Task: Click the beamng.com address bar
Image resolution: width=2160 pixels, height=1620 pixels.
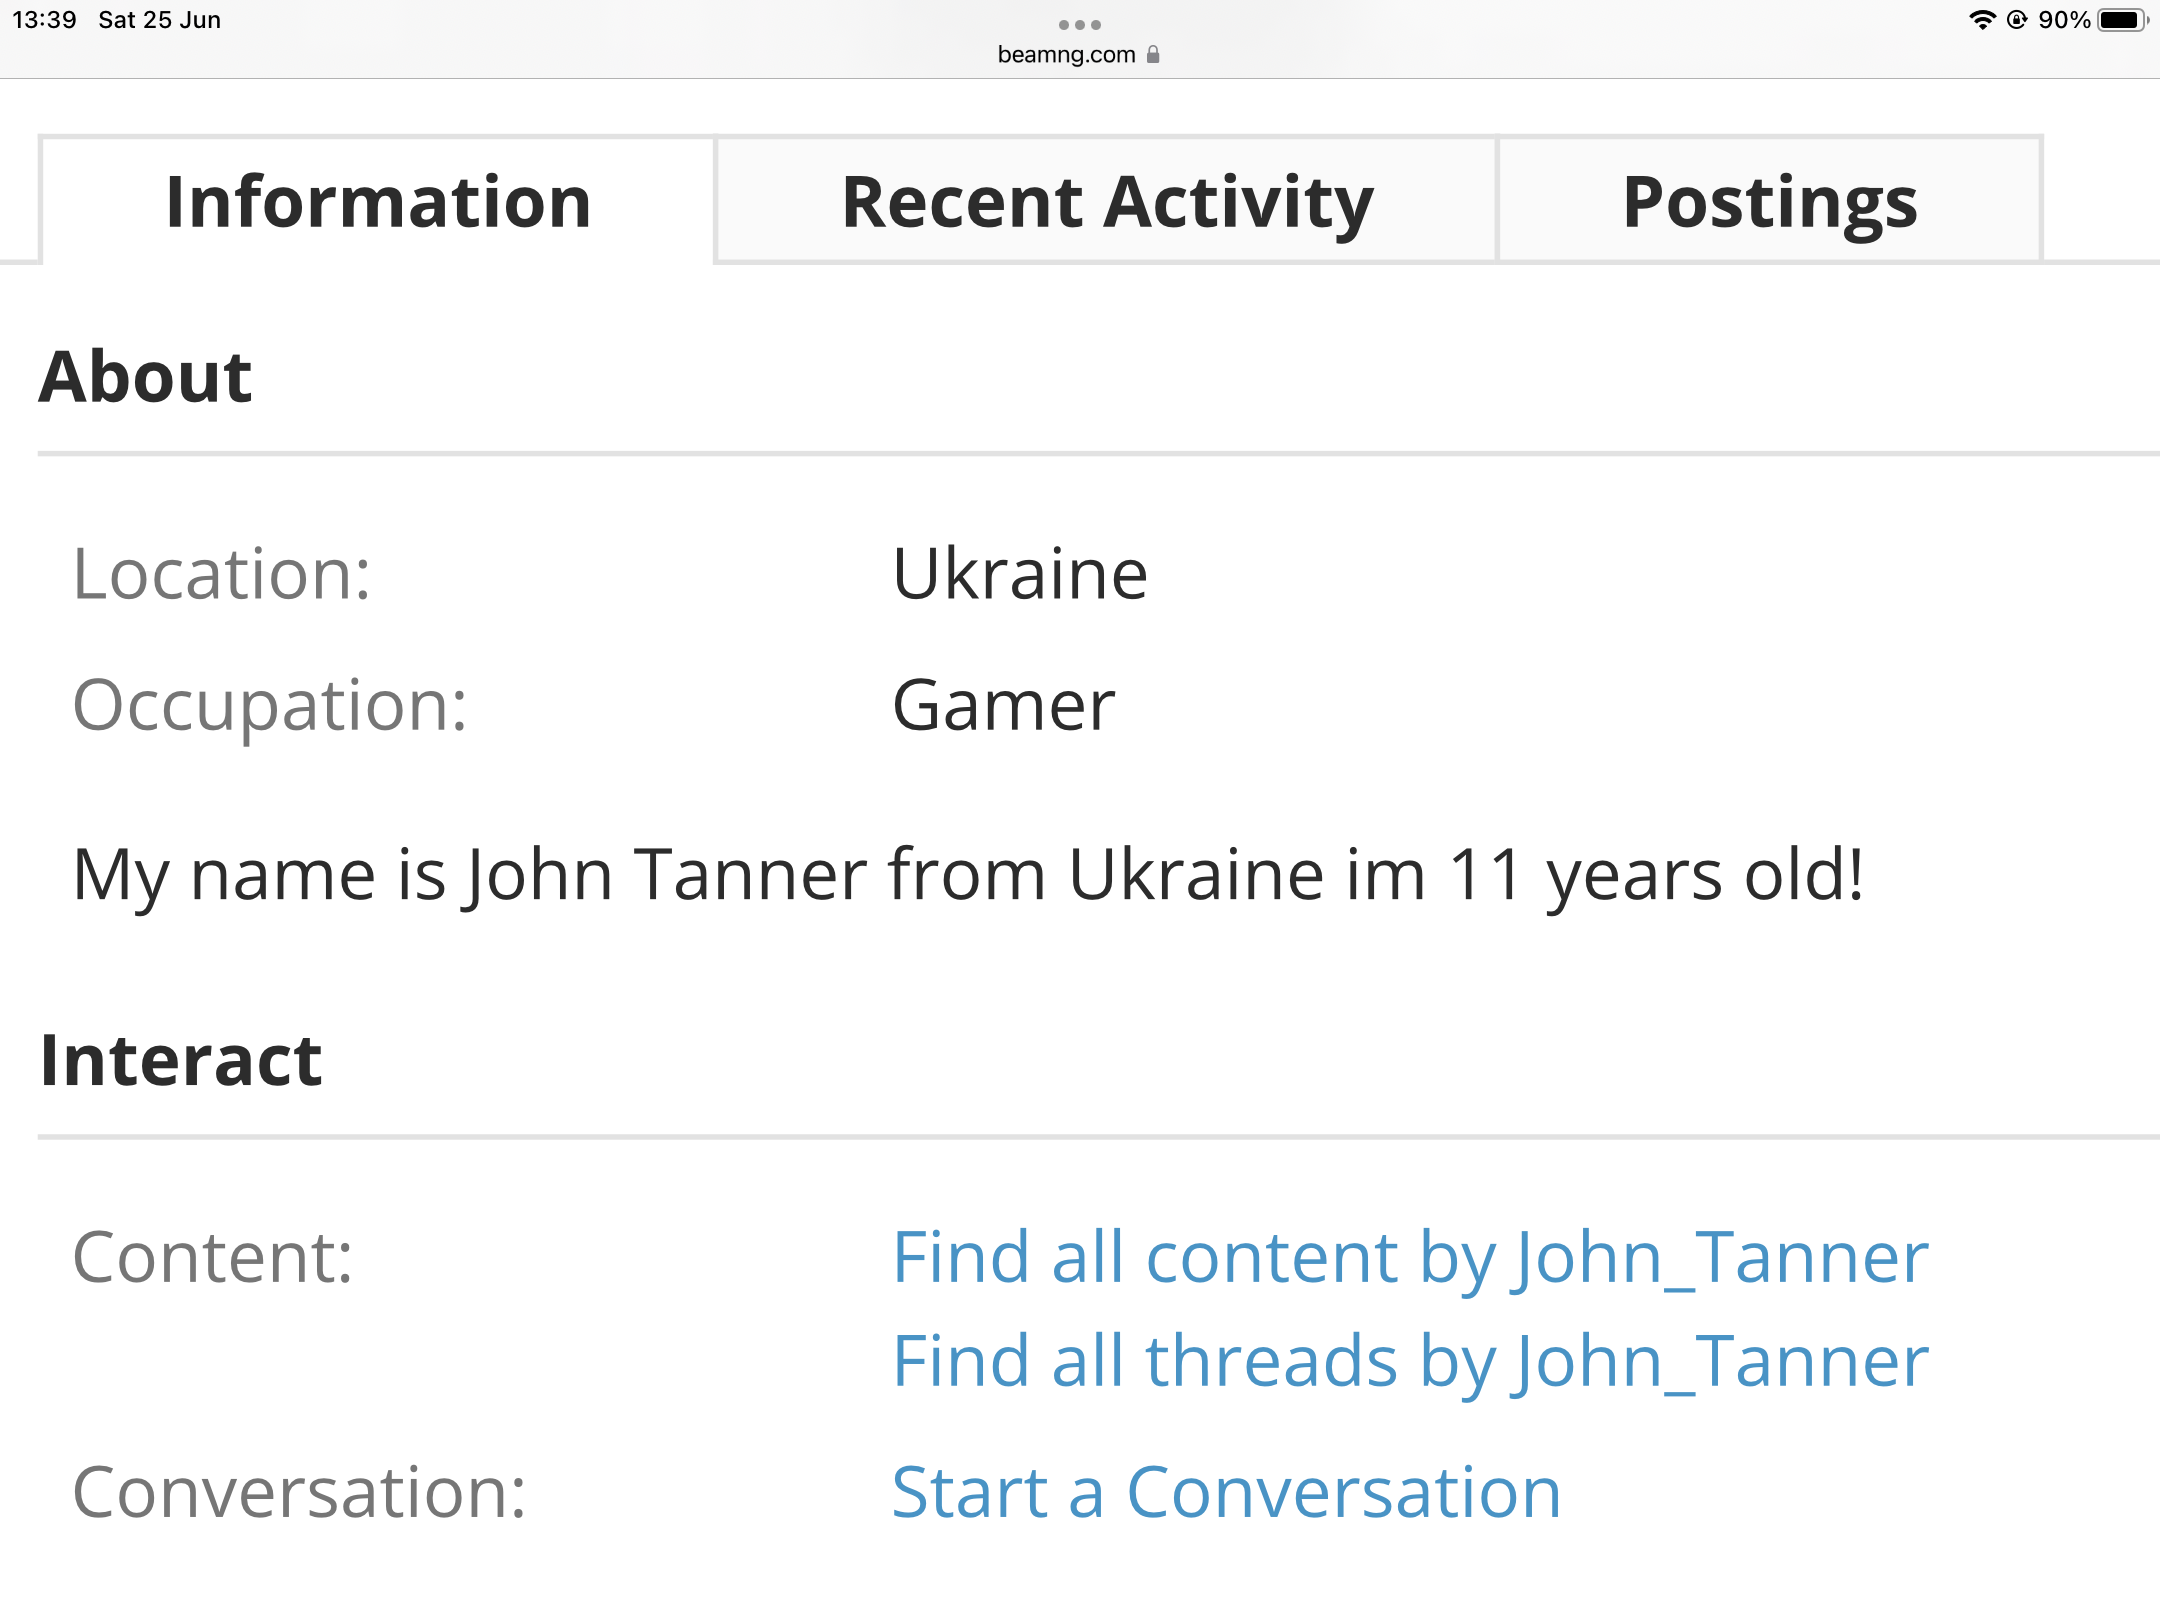Action: point(1066,54)
